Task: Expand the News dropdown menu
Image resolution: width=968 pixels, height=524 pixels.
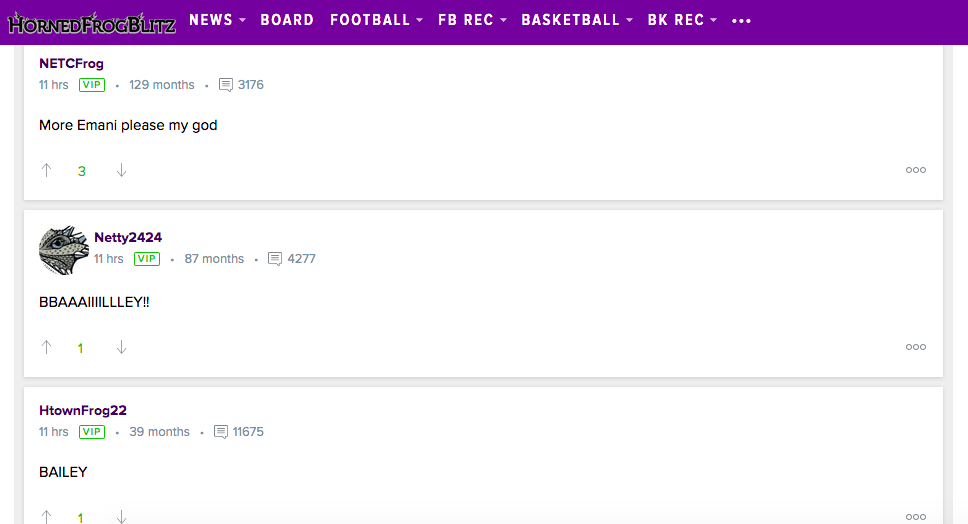Action: 217,20
